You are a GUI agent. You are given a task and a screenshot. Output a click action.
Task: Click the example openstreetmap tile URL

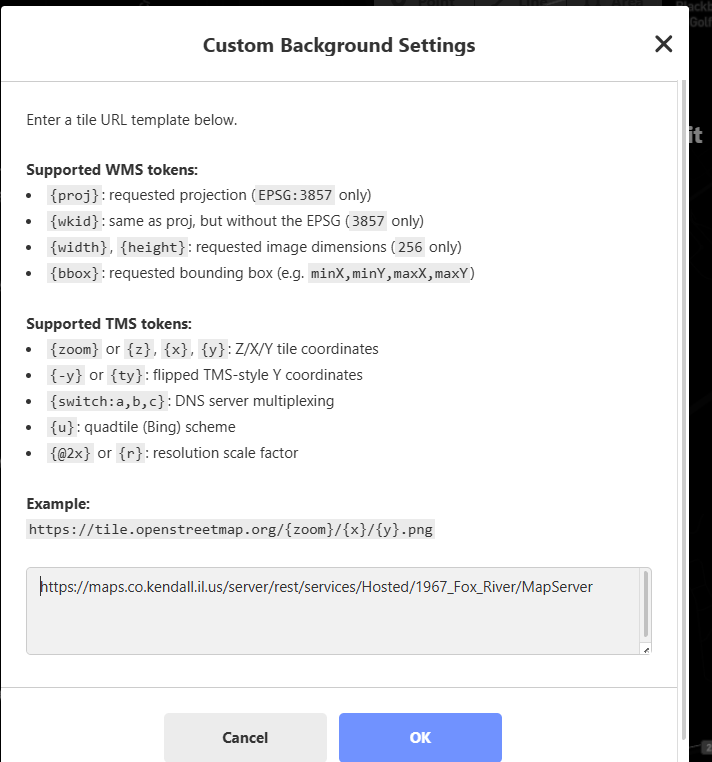[231, 529]
